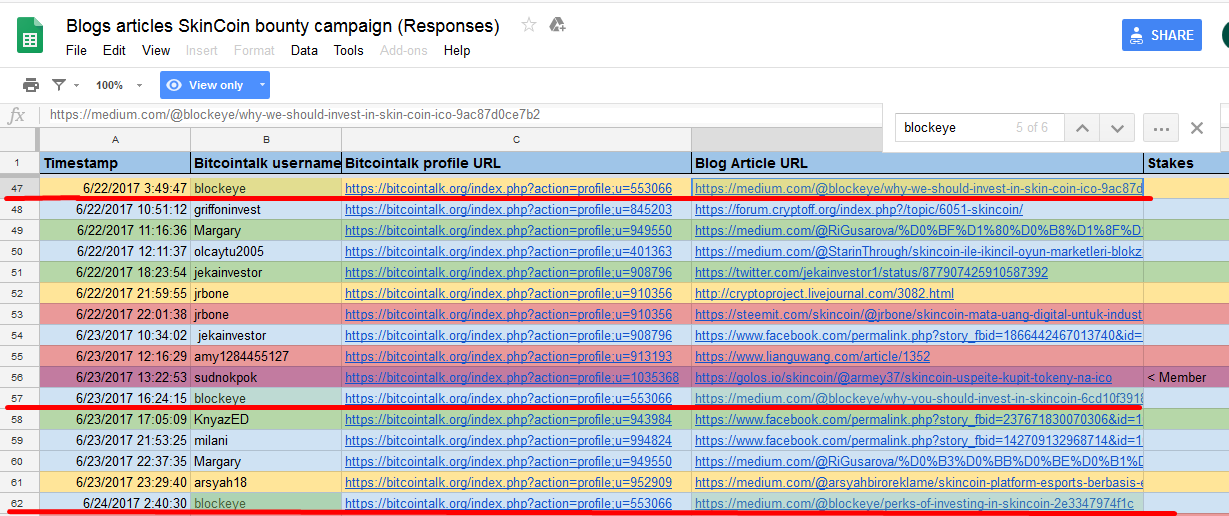Screen dimensions: 1229x516
Task: Click the sudnokpok username cell
Action: click(266, 378)
